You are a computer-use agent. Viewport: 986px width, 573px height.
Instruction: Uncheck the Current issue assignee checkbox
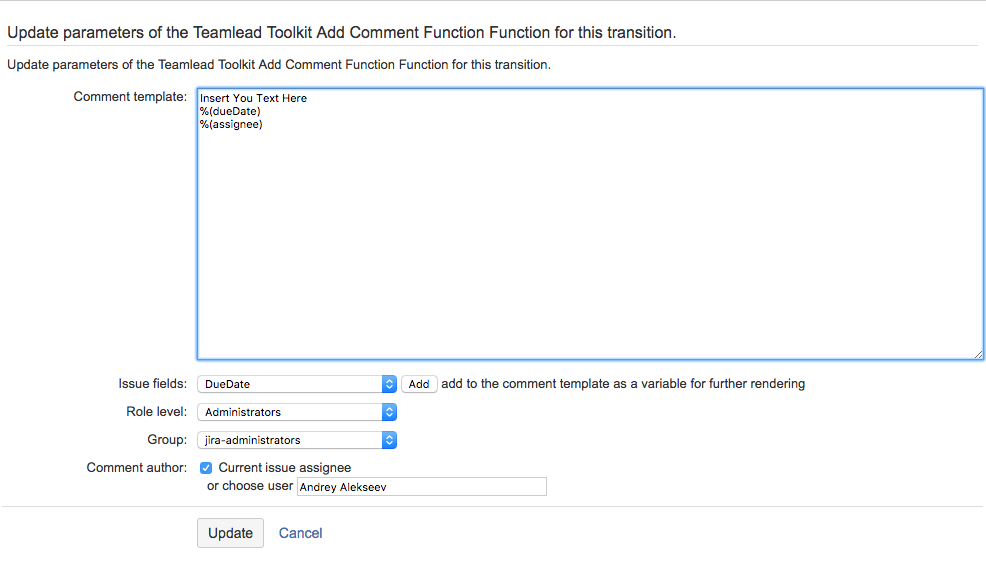click(206, 468)
